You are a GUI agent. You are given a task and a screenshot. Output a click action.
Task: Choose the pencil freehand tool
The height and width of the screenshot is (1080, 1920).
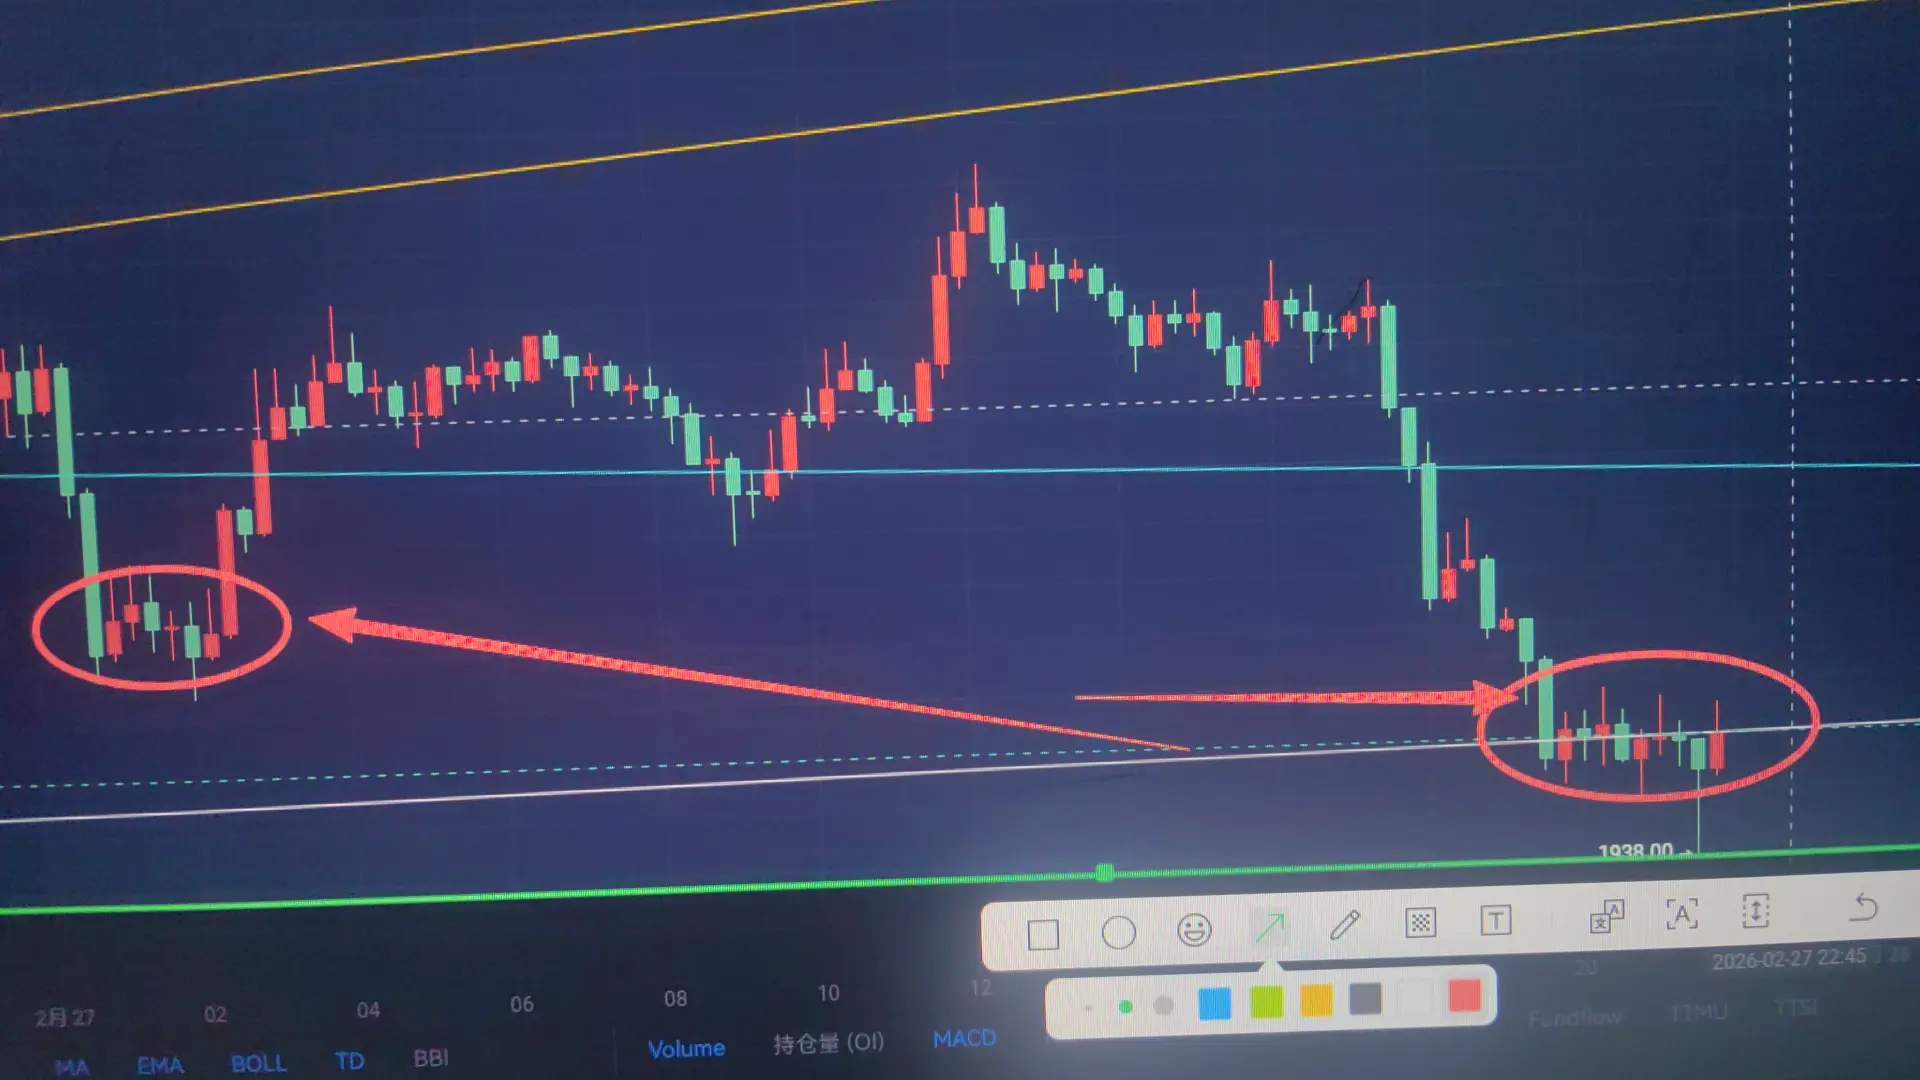(1345, 925)
